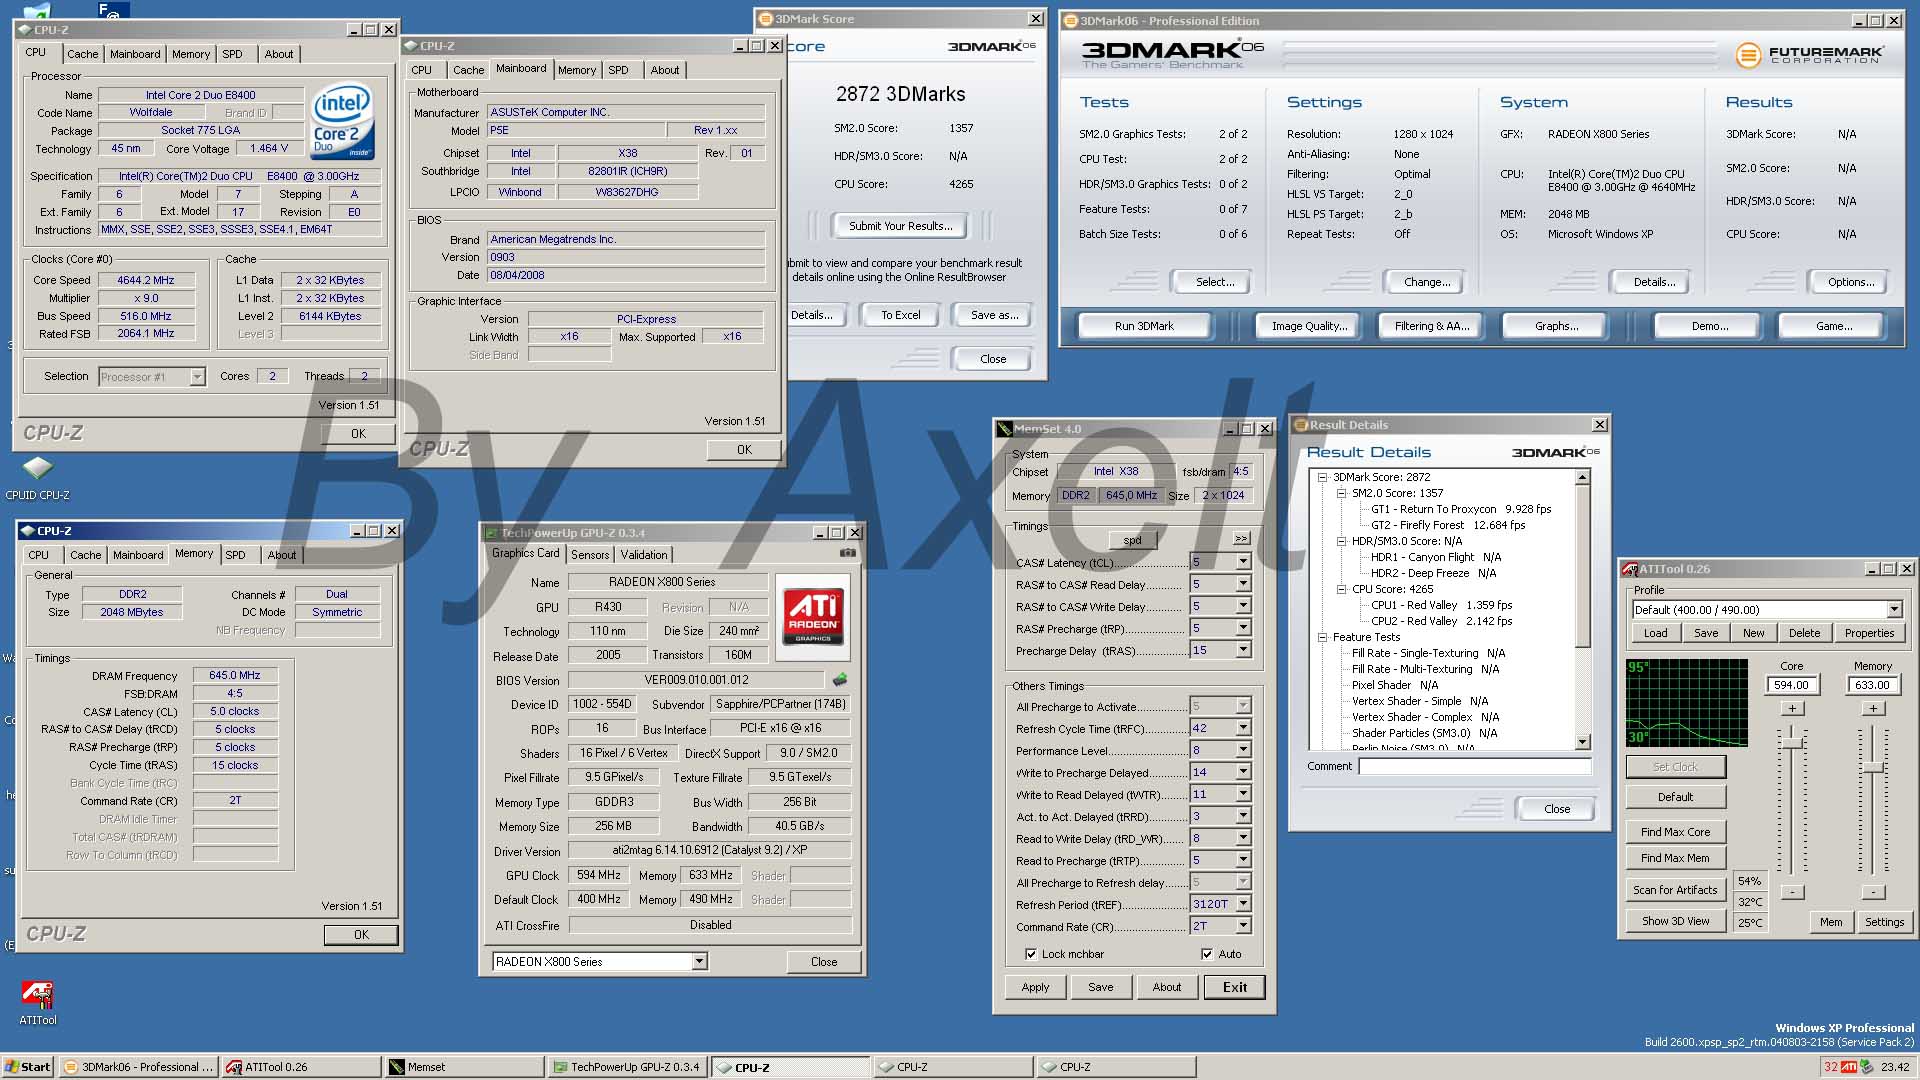This screenshot has width=1920, height=1080.
Task: Click the BIOS save chip icon in GPU-Z
Action: 840,679
